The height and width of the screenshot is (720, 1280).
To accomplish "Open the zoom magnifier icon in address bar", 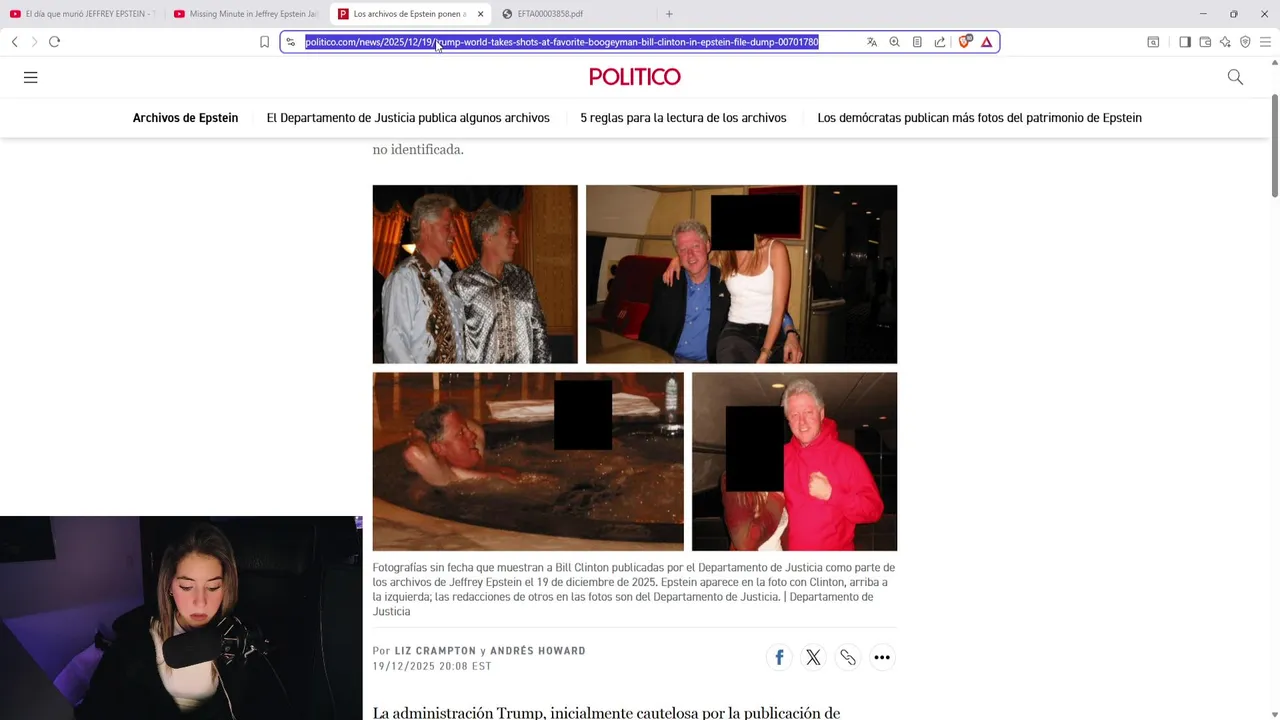I will [895, 42].
